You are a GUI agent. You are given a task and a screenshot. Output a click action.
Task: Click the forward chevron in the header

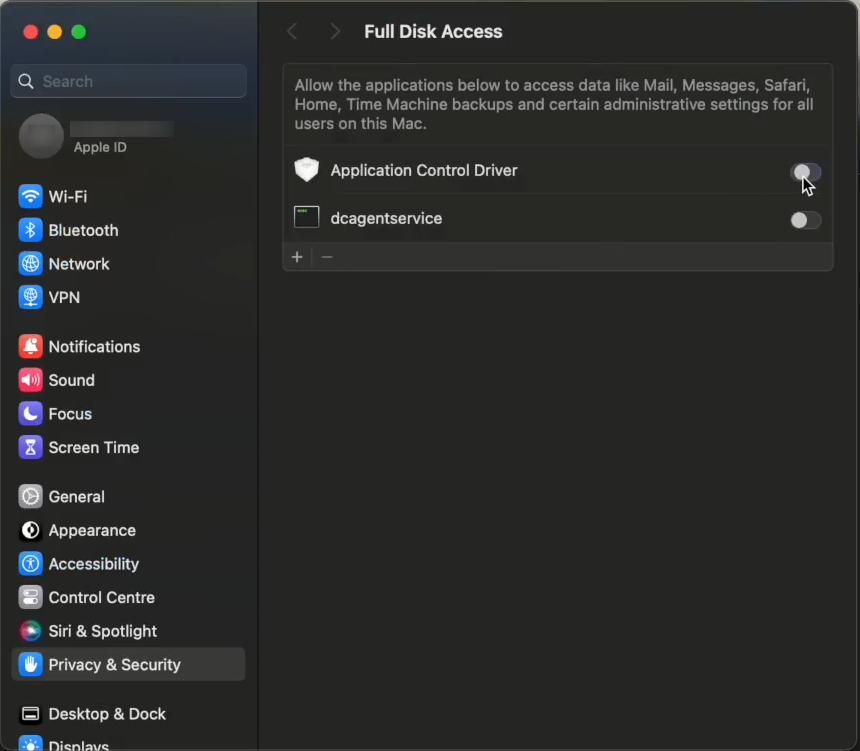pyautogui.click(x=335, y=32)
